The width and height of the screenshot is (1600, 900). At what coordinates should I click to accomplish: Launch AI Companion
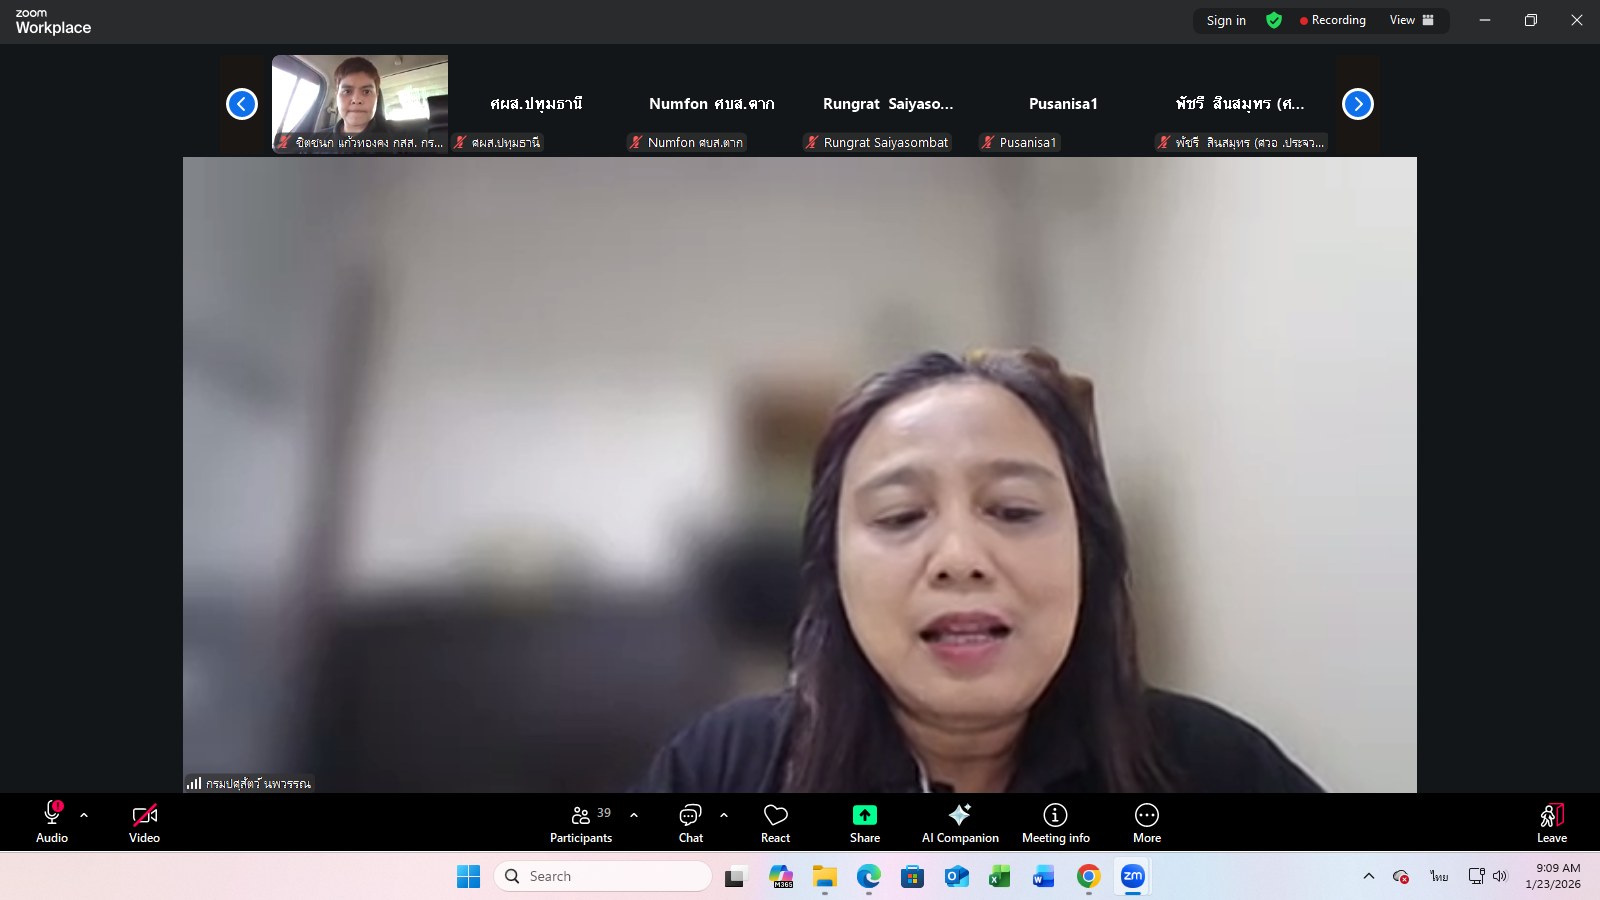[x=959, y=823]
